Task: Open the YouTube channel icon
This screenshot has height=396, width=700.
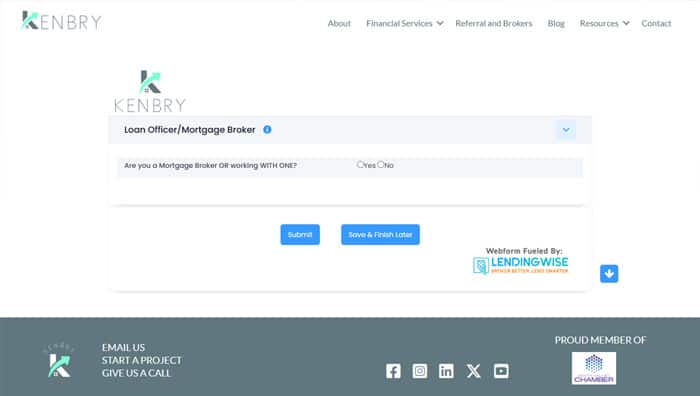Action: point(501,371)
